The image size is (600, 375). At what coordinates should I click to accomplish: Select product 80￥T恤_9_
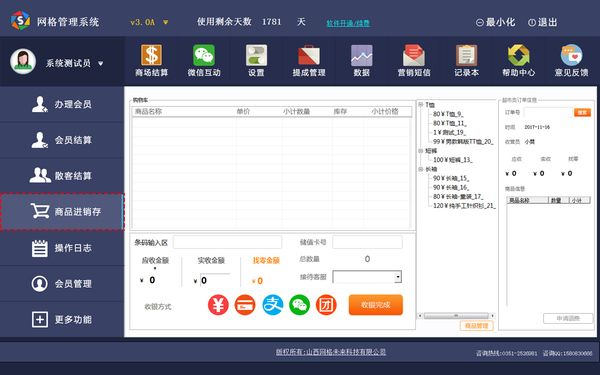(x=448, y=114)
